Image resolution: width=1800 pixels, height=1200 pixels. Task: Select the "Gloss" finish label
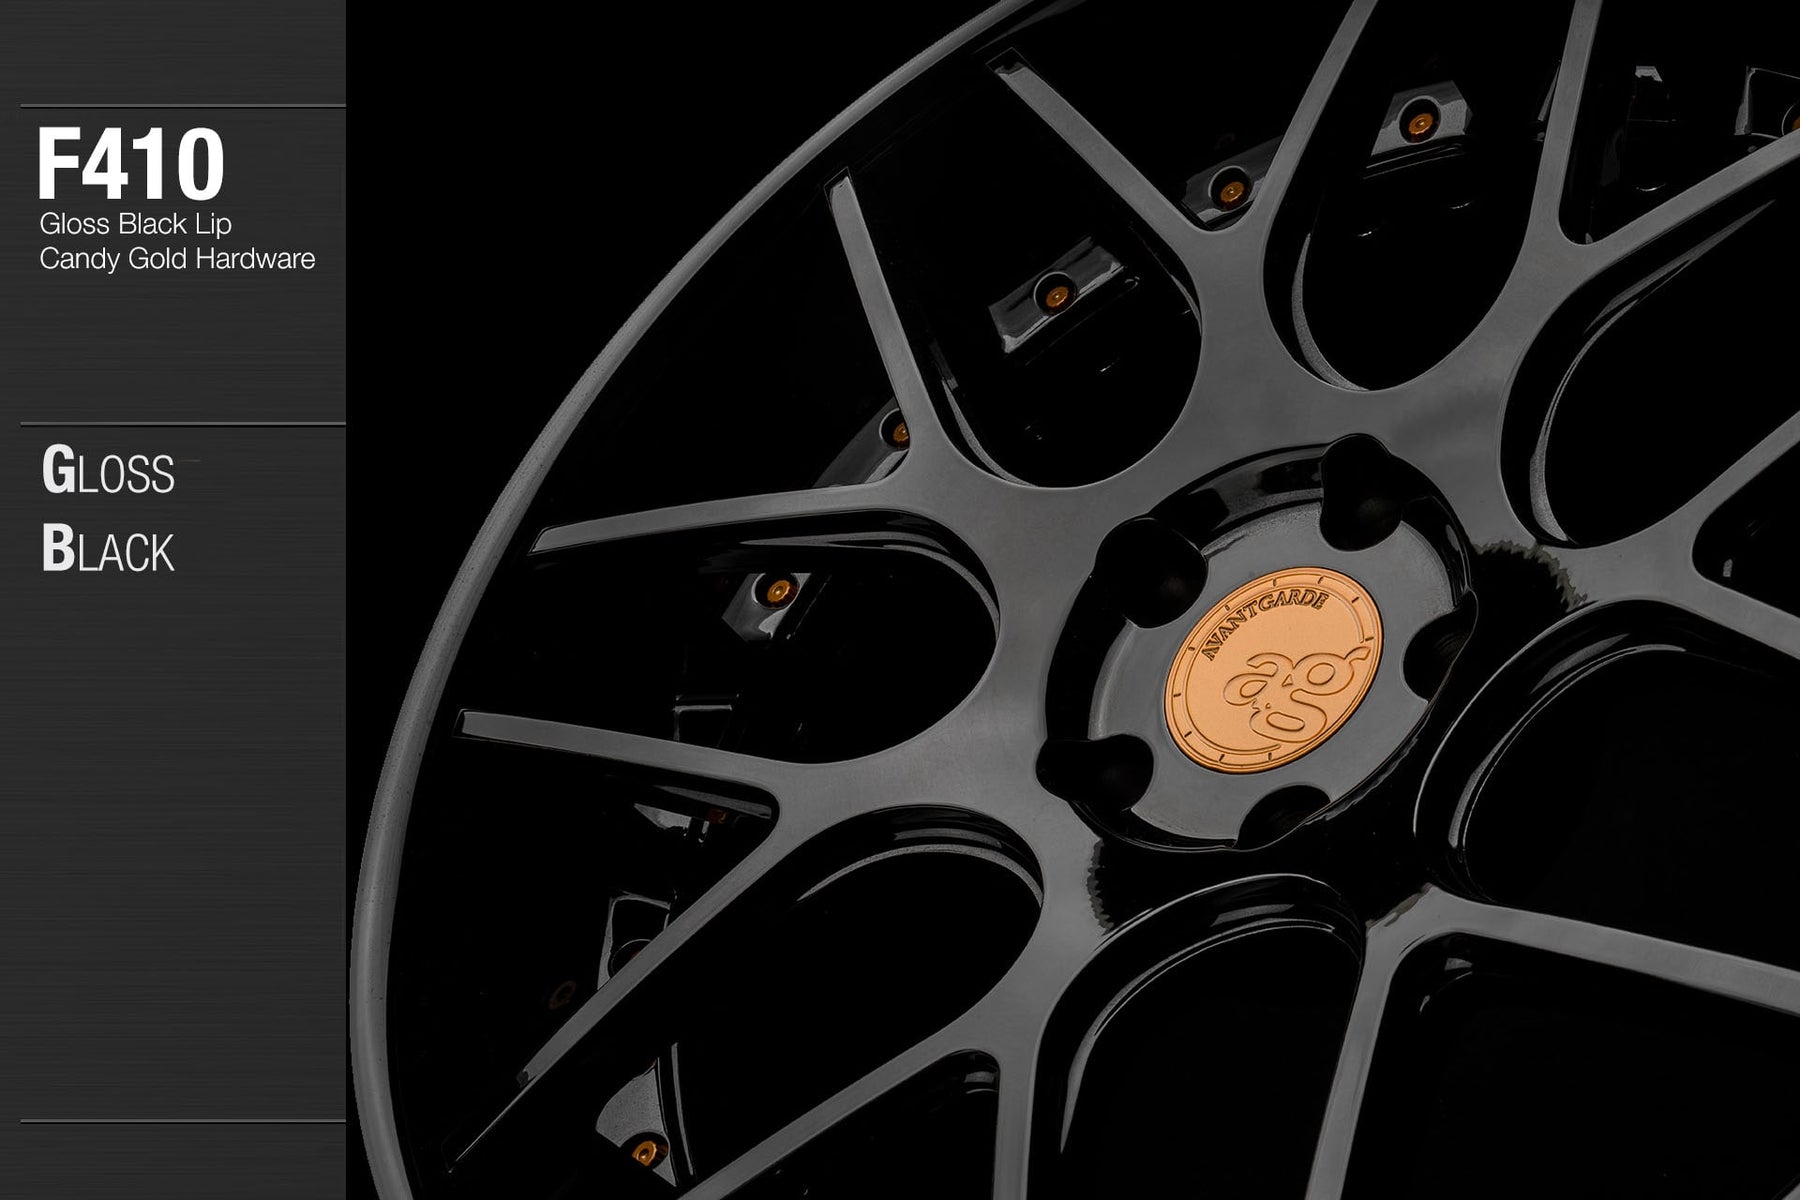(x=108, y=472)
